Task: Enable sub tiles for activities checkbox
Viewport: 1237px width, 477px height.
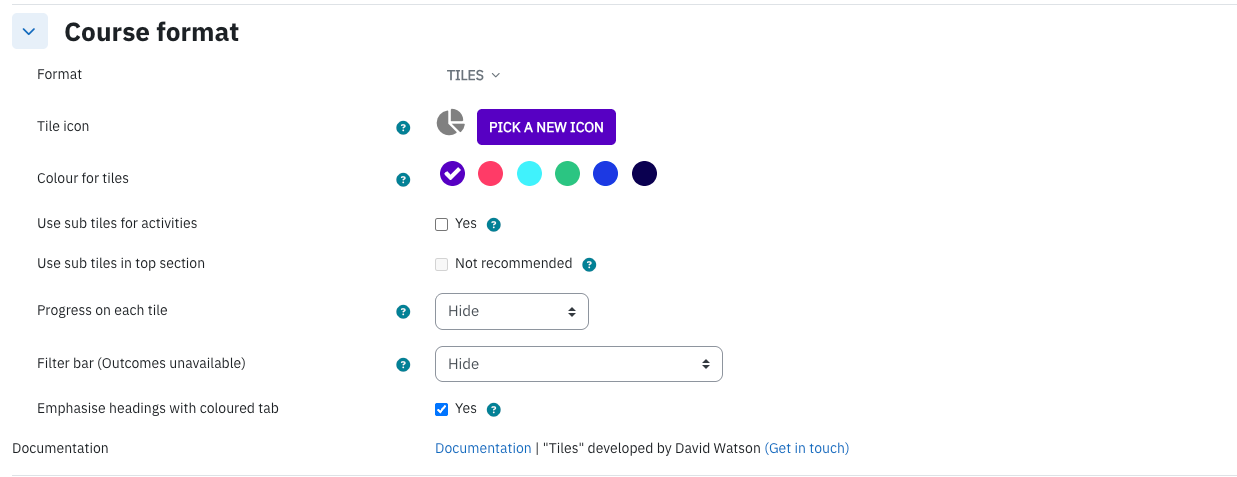Action: point(441,225)
